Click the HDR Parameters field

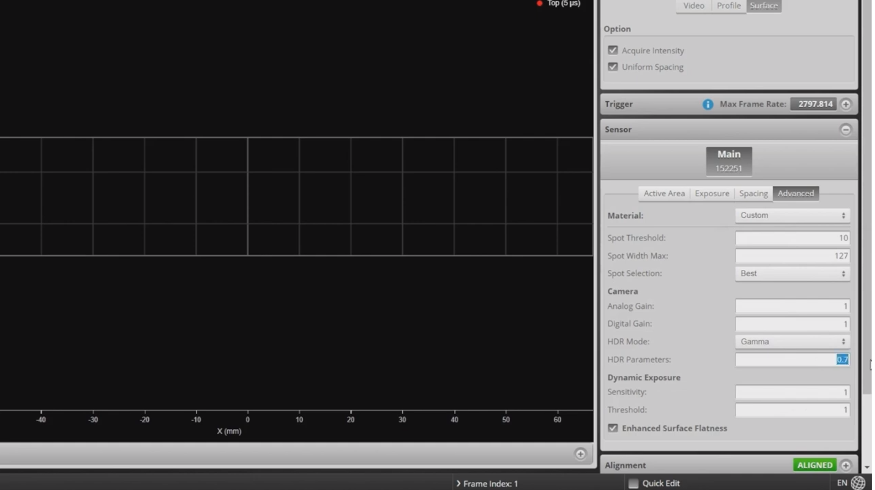pyautogui.click(x=792, y=360)
